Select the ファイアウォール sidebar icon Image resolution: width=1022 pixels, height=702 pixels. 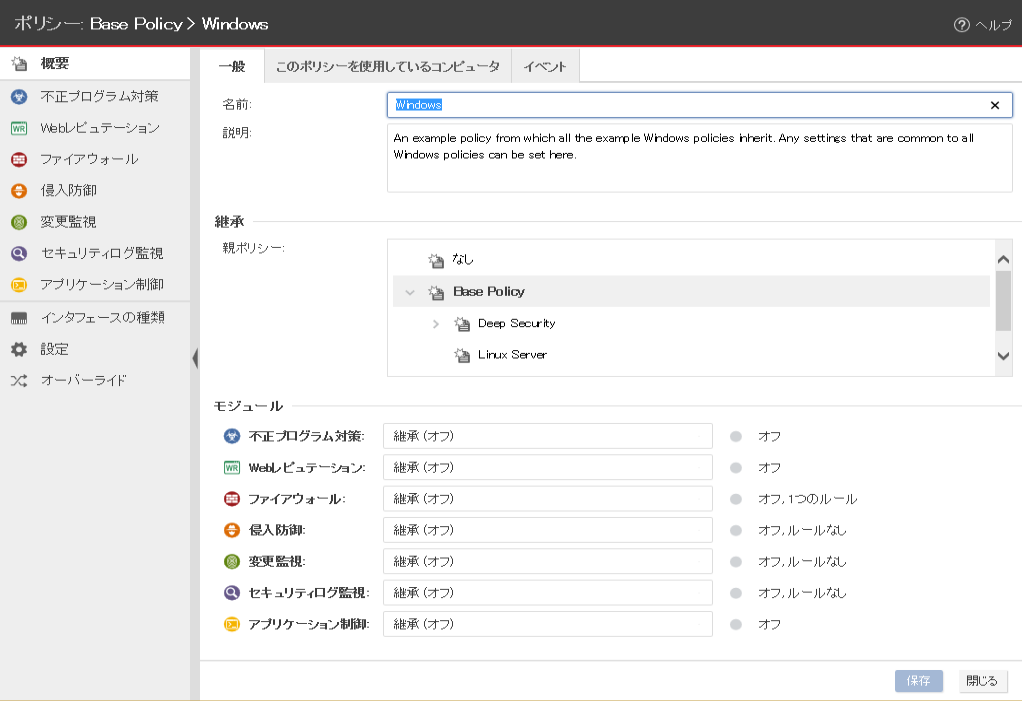(x=18, y=159)
